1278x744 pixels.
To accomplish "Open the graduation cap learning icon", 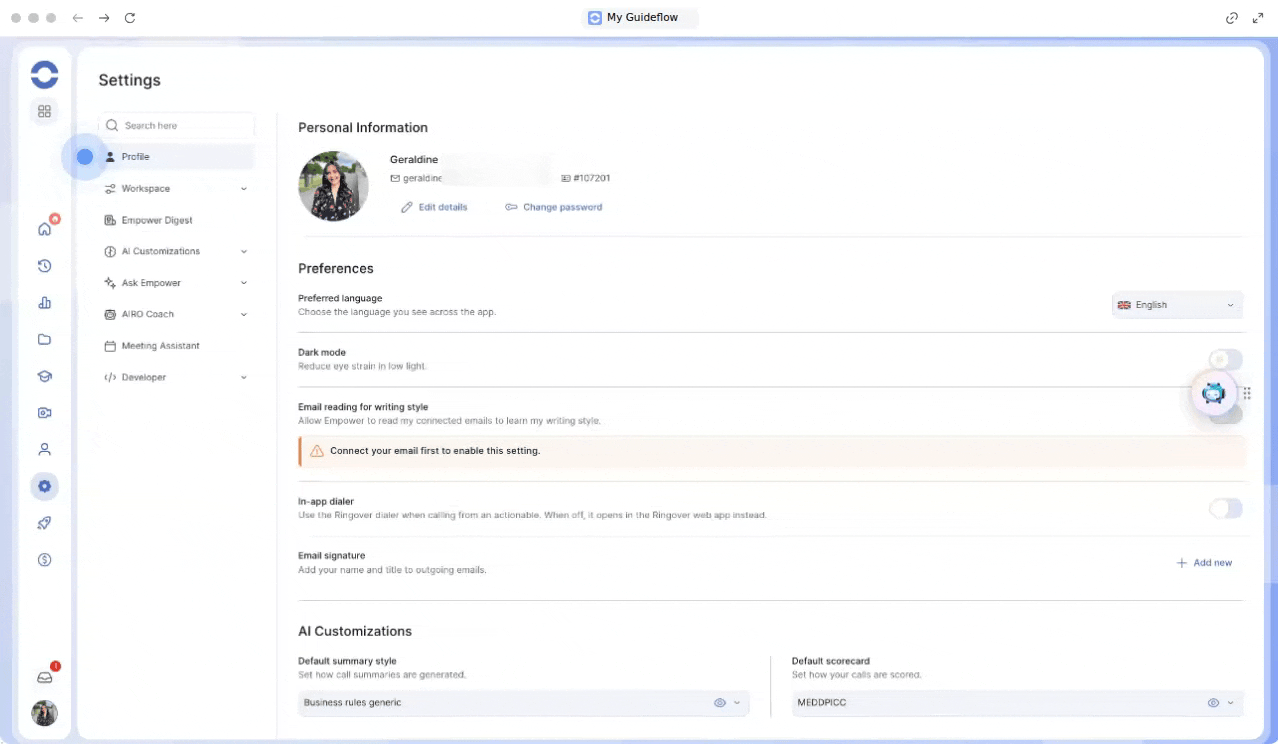I will click(44, 376).
